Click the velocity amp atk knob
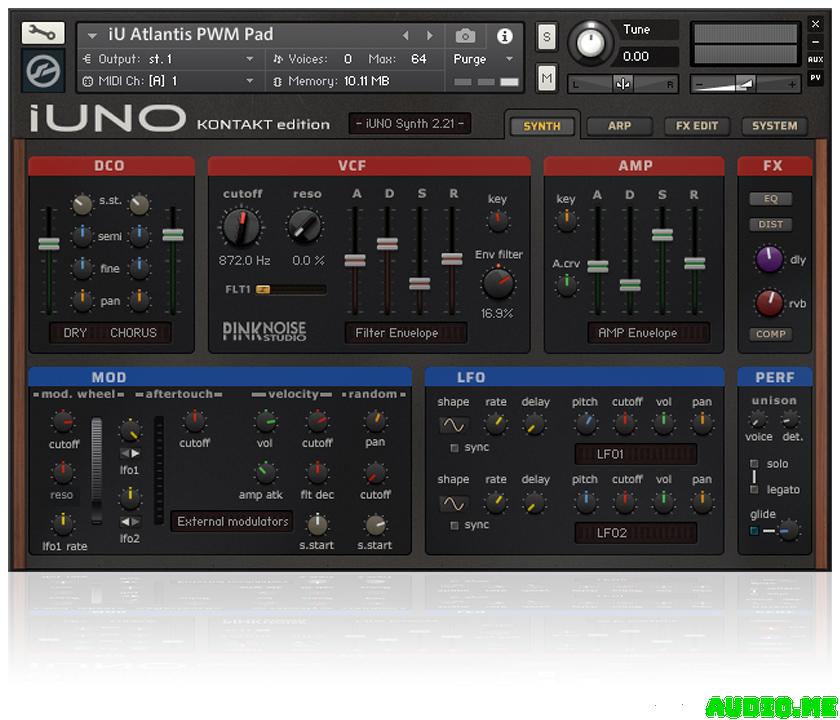Viewport: 840px width, 720px height. coord(265,472)
